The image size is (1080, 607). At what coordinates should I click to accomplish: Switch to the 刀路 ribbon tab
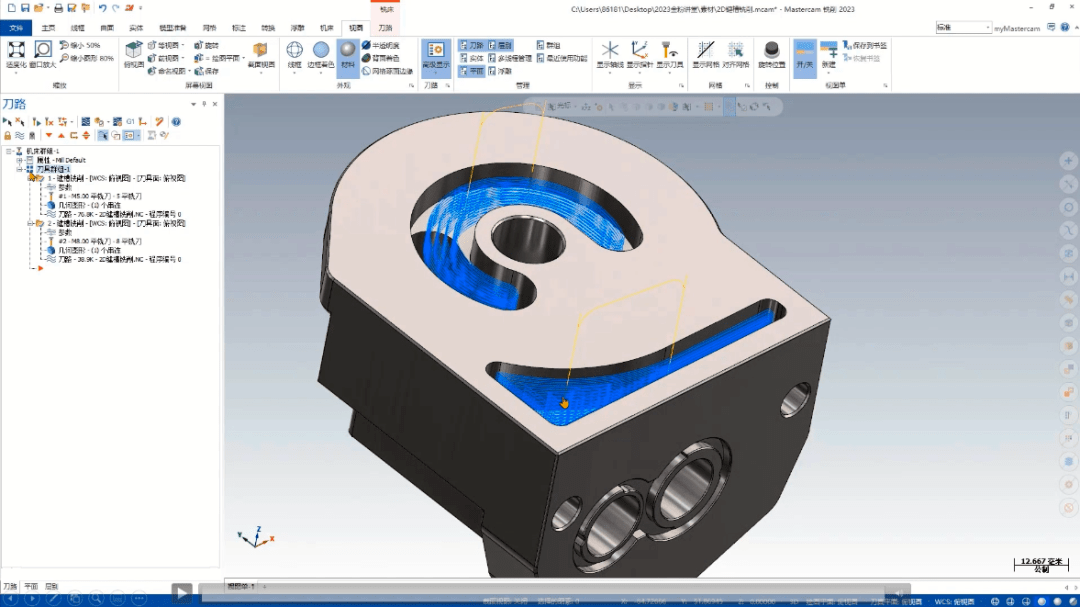click(385, 28)
